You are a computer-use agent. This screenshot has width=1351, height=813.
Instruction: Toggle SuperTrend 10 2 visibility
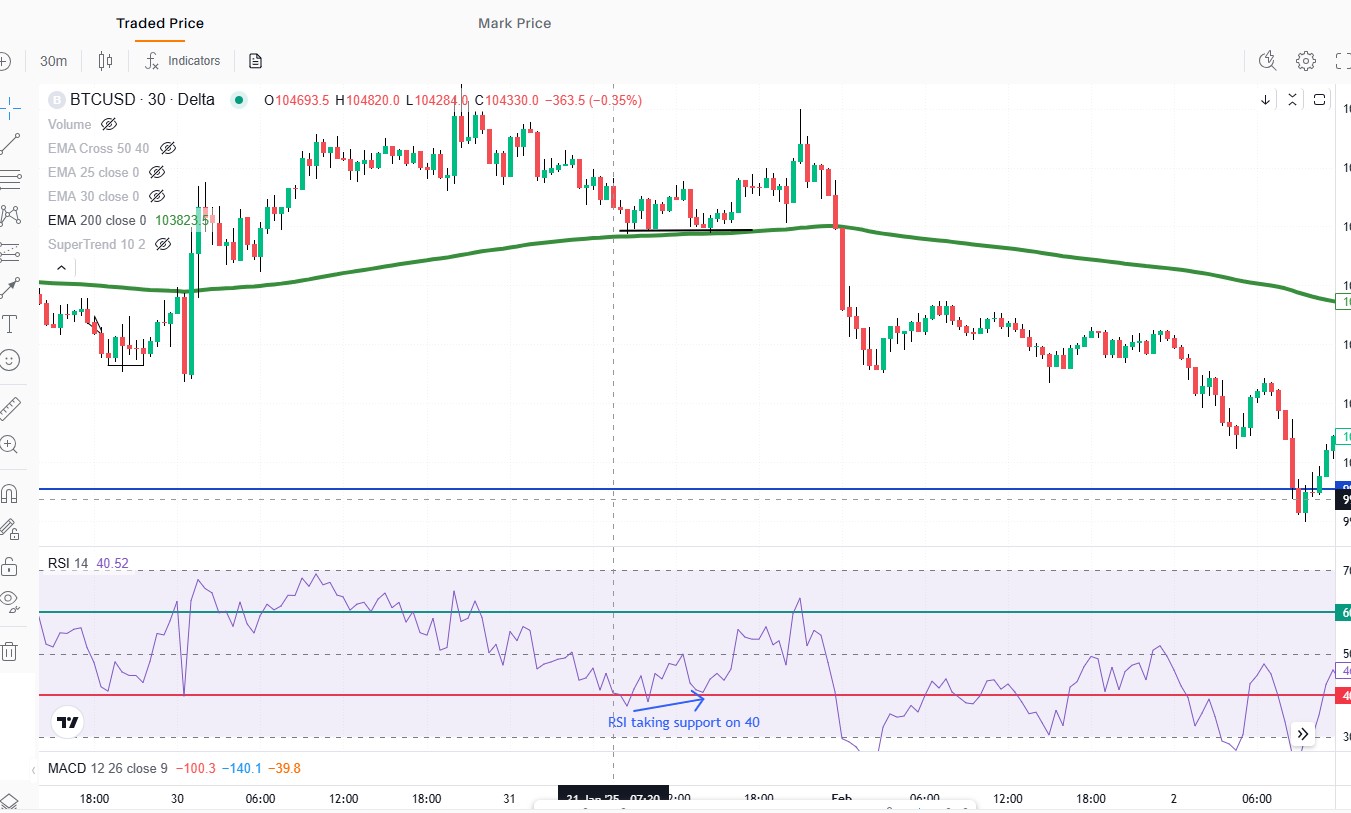[162, 244]
